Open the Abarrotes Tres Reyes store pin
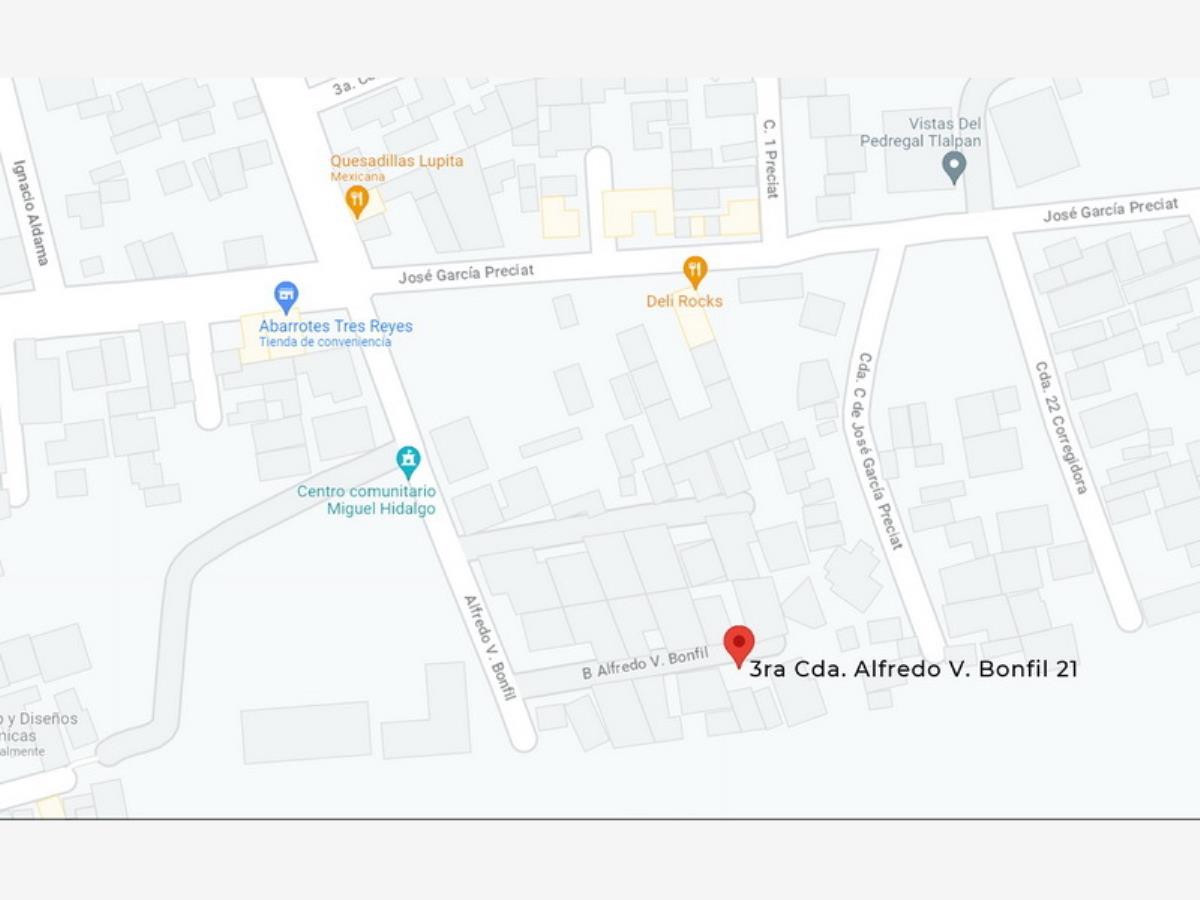The height and width of the screenshot is (900, 1200). 286,297
